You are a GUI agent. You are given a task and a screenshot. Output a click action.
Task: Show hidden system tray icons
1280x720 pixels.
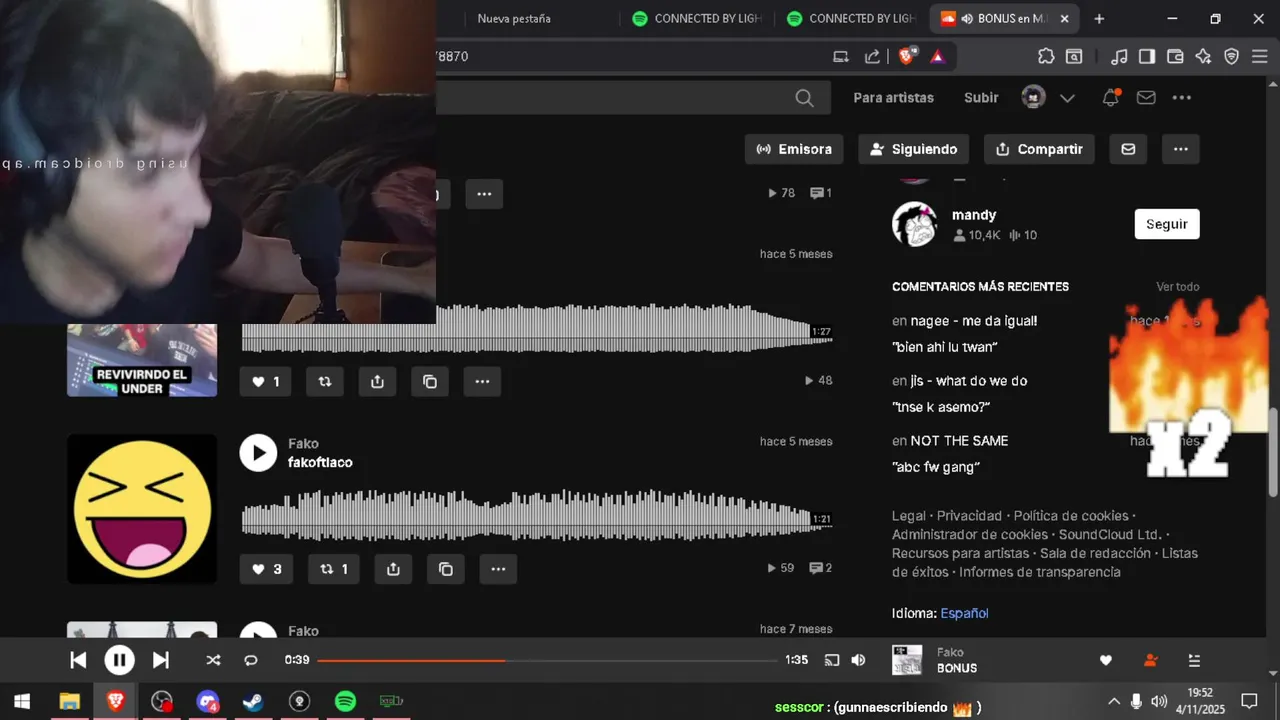point(1113,701)
